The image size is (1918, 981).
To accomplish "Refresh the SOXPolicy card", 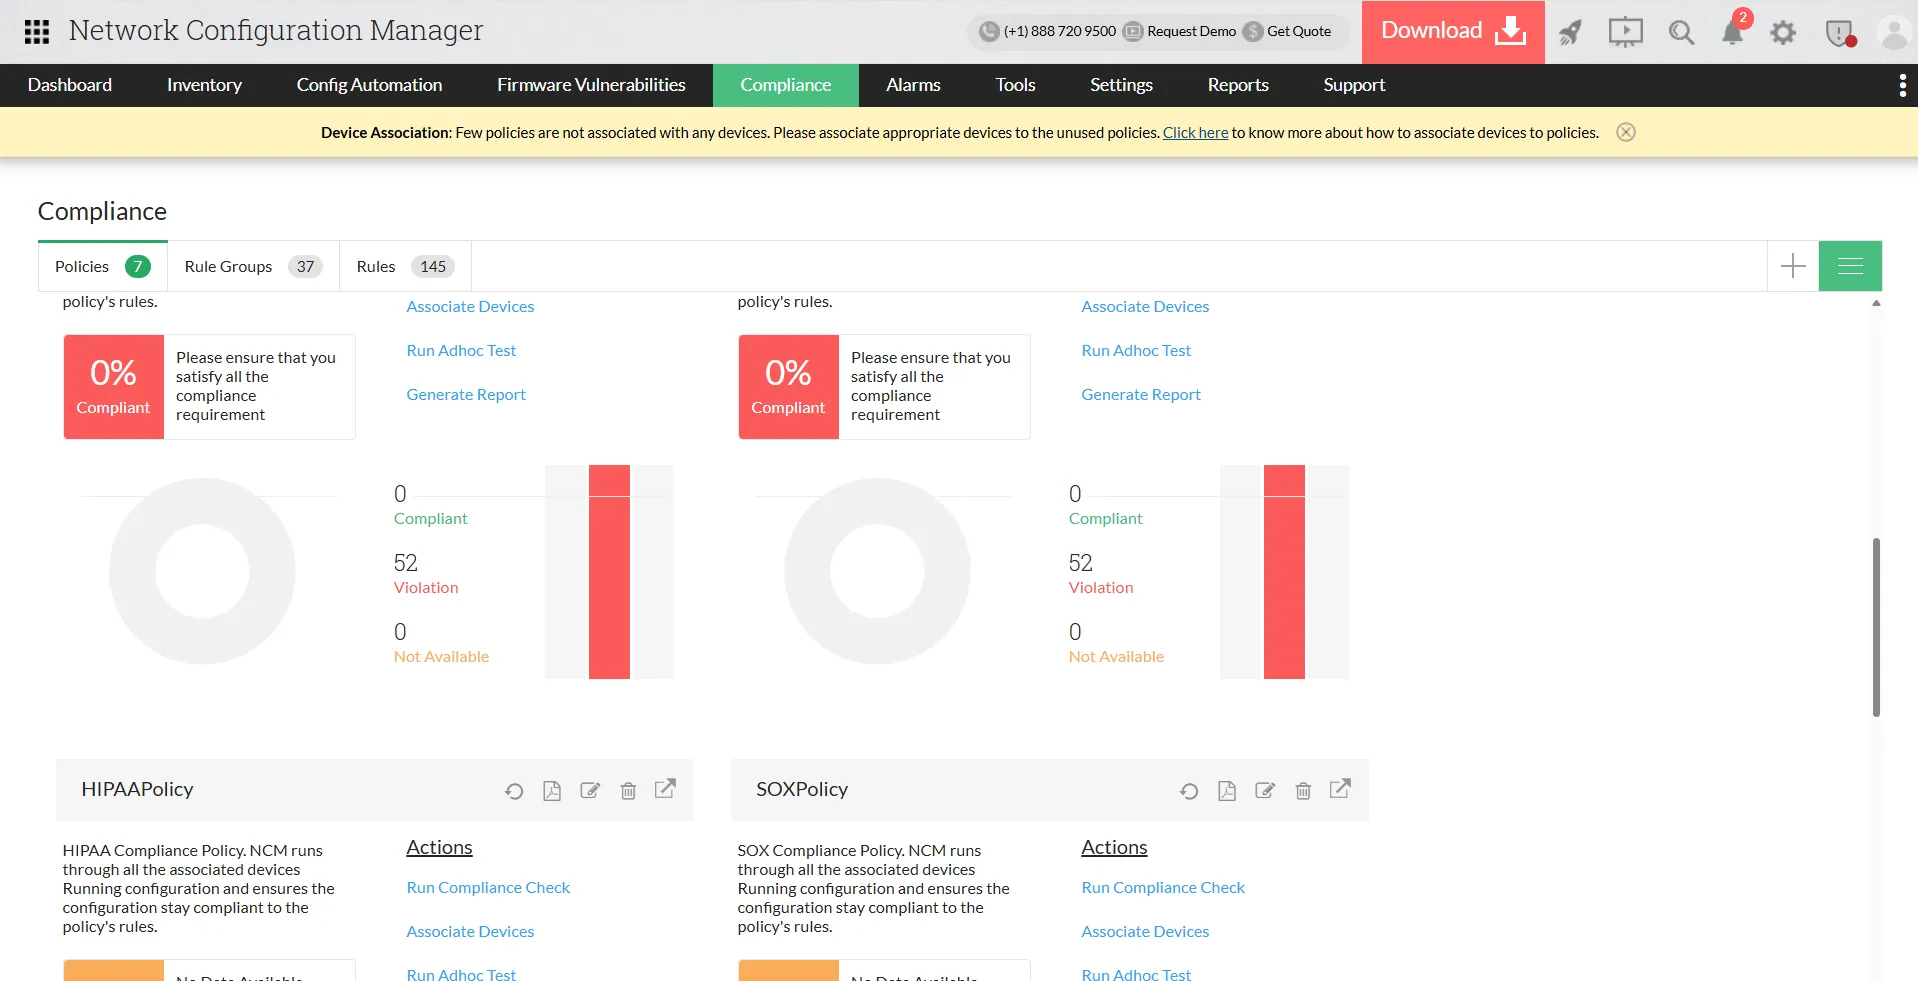I will pos(1189,791).
